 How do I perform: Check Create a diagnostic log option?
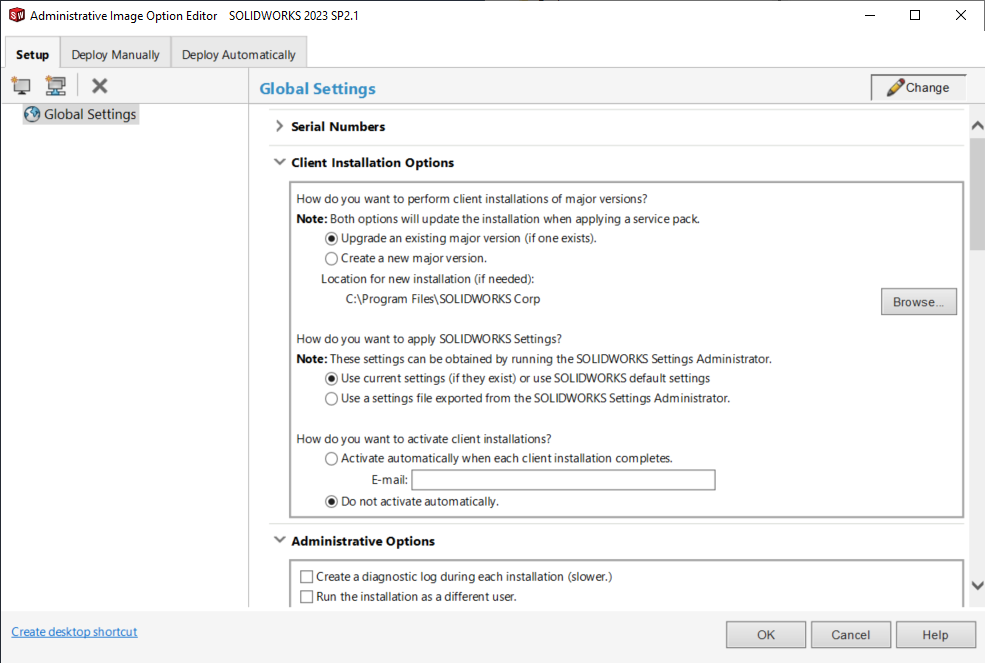click(x=307, y=577)
